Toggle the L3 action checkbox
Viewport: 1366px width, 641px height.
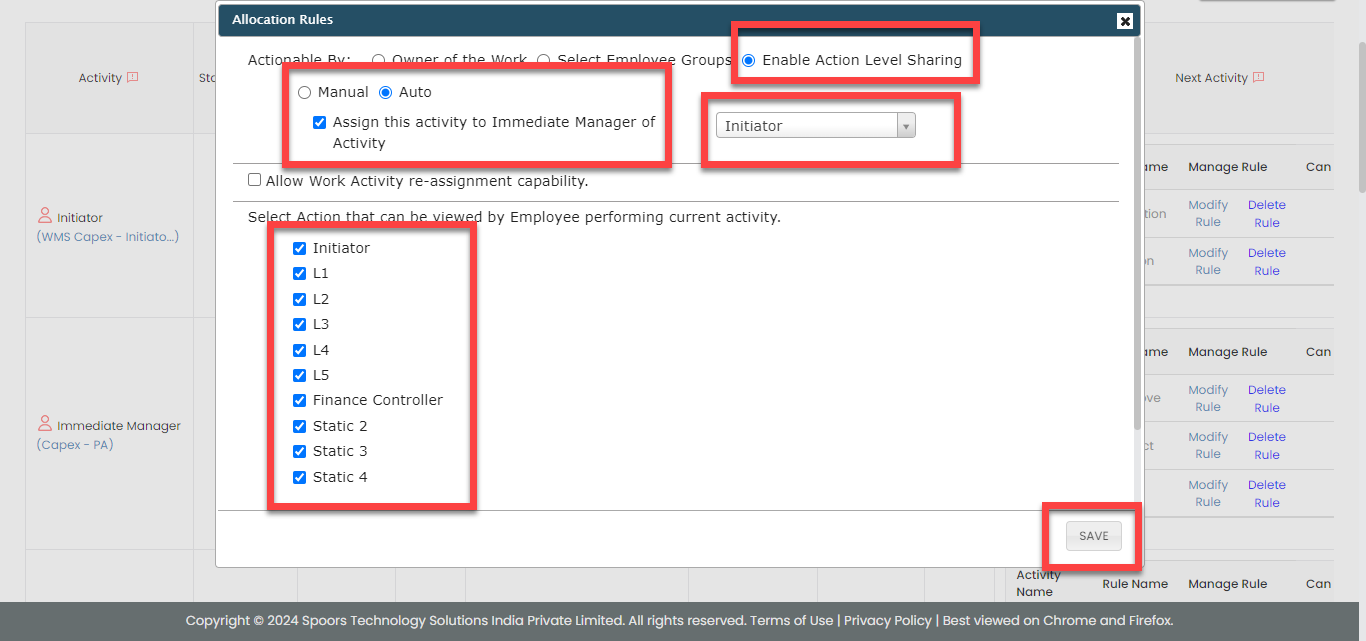[299, 325]
